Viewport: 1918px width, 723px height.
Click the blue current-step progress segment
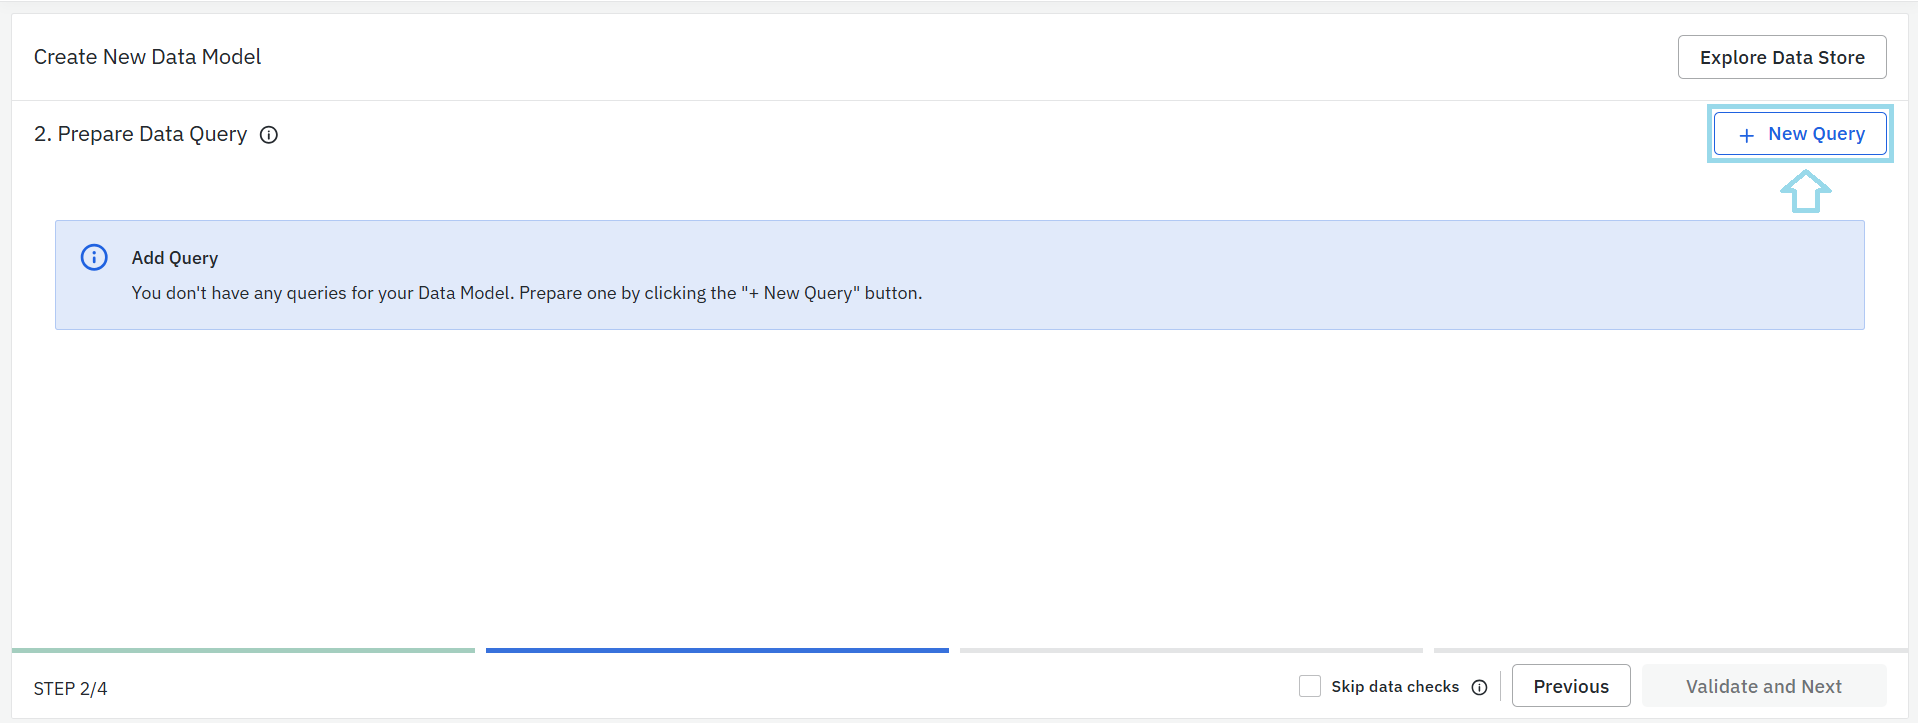(717, 650)
